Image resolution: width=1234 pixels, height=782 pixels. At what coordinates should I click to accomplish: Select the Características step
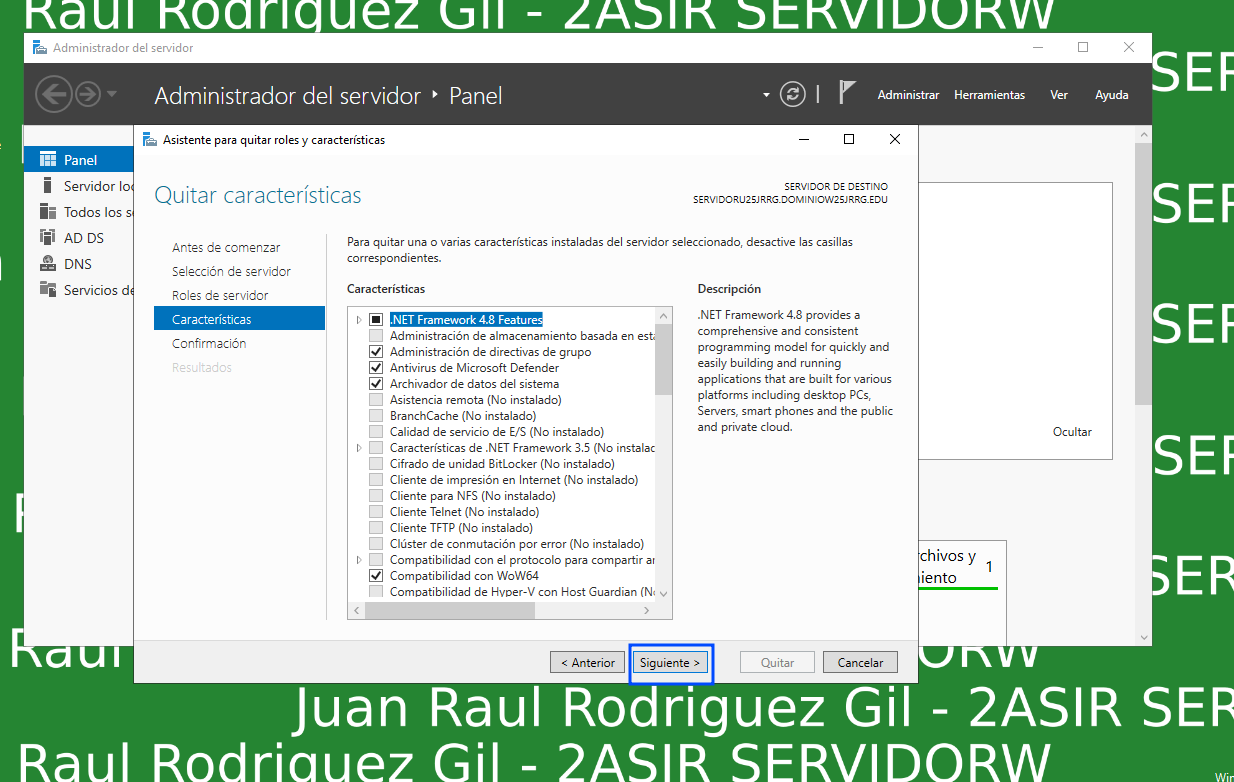pyautogui.click(x=240, y=319)
